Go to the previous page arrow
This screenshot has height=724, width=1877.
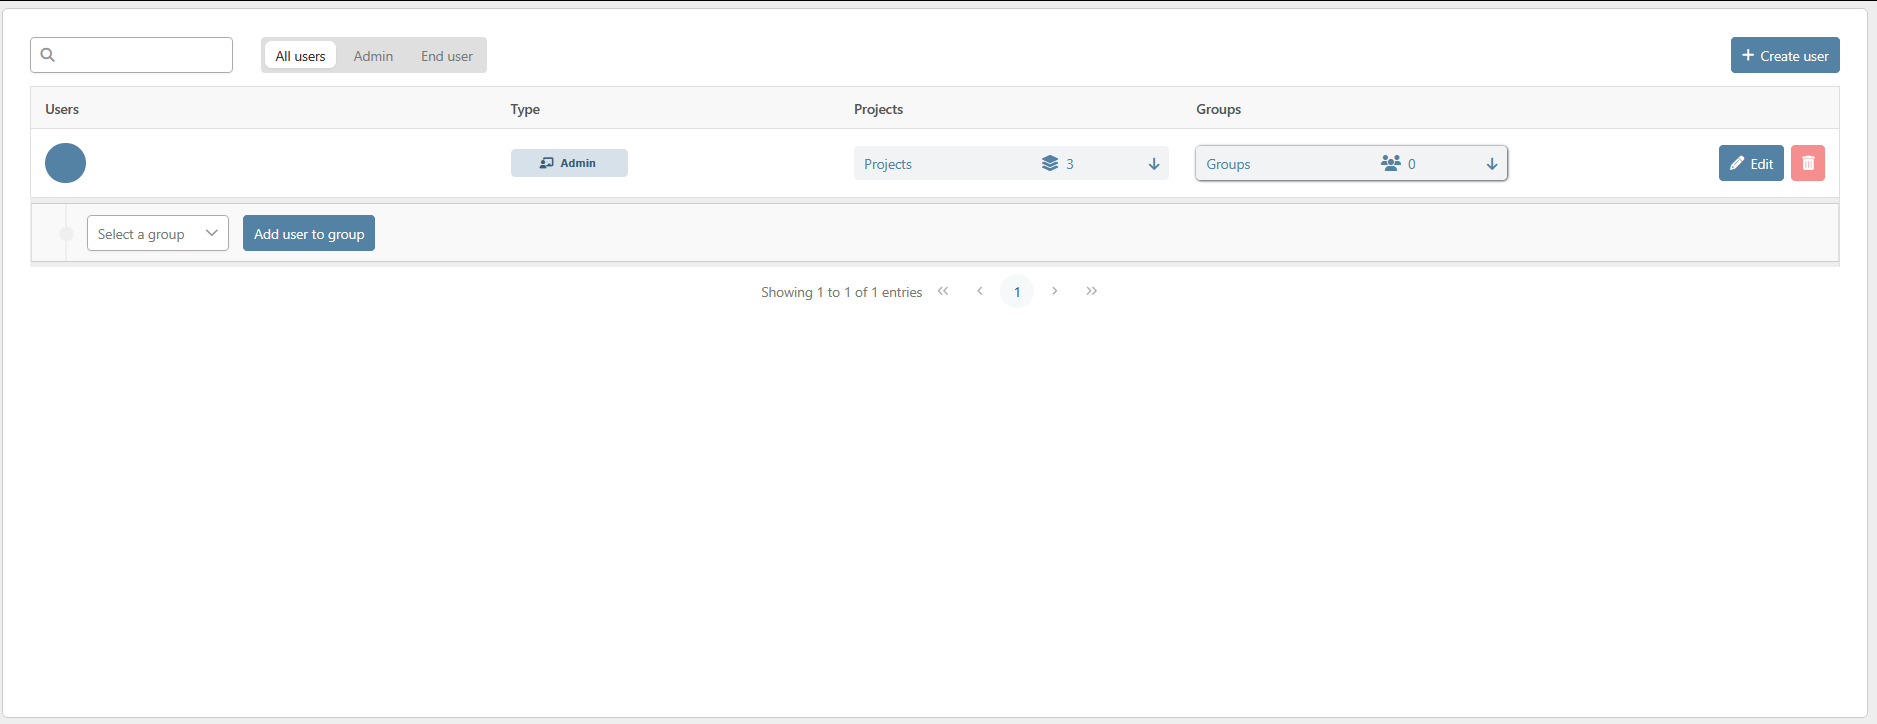click(980, 291)
